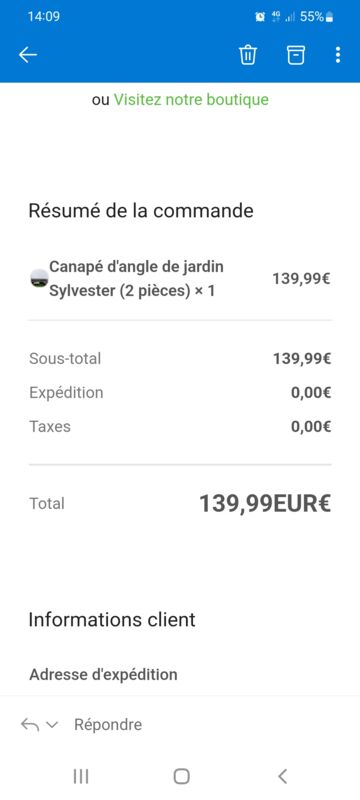This screenshot has height=800, width=360.
Task: Tap the Répondre reply field
Action: point(108,724)
